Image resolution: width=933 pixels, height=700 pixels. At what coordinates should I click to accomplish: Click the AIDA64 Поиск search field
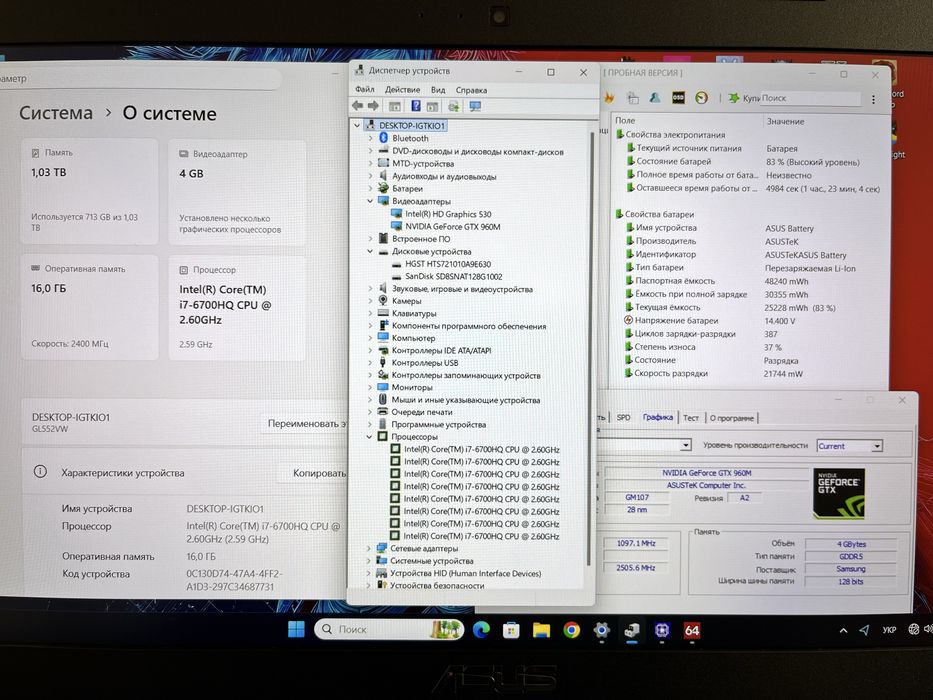pyautogui.click(x=810, y=98)
